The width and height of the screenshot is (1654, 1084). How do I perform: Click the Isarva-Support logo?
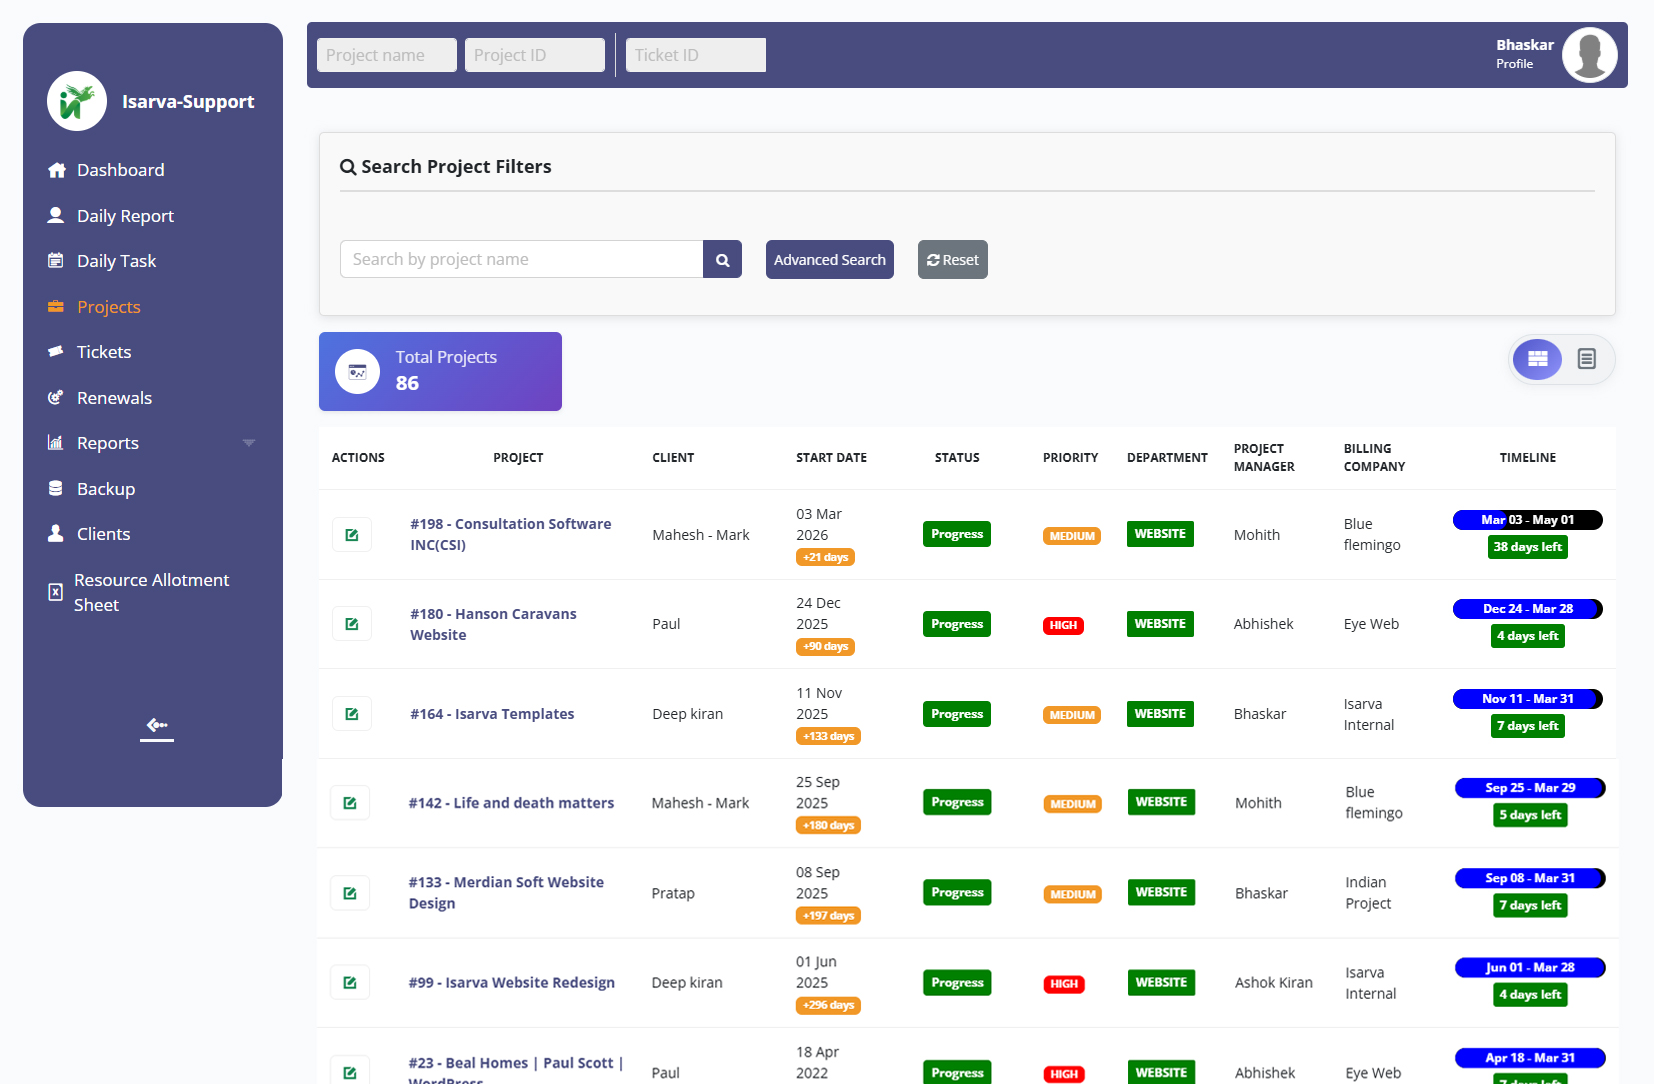[77, 101]
